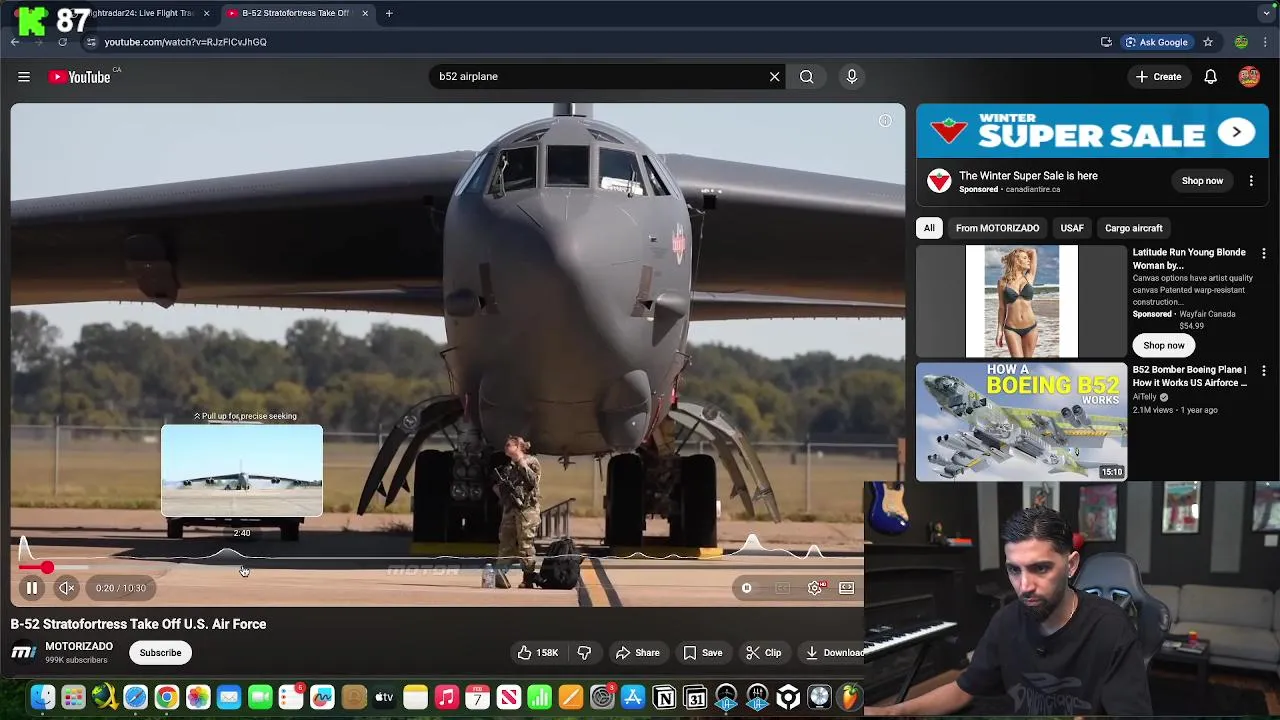
Task: Click the Share button
Action: point(637,653)
